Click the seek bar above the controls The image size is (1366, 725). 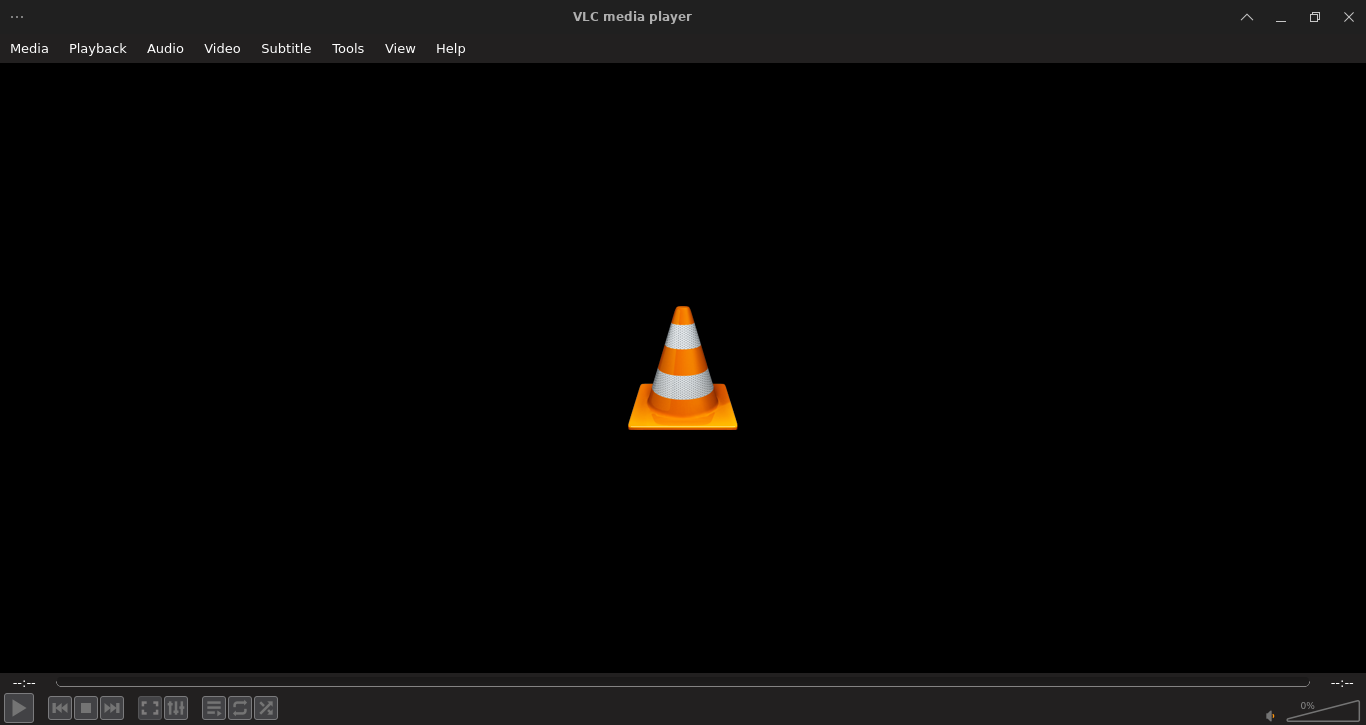click(x=683, y=683)
